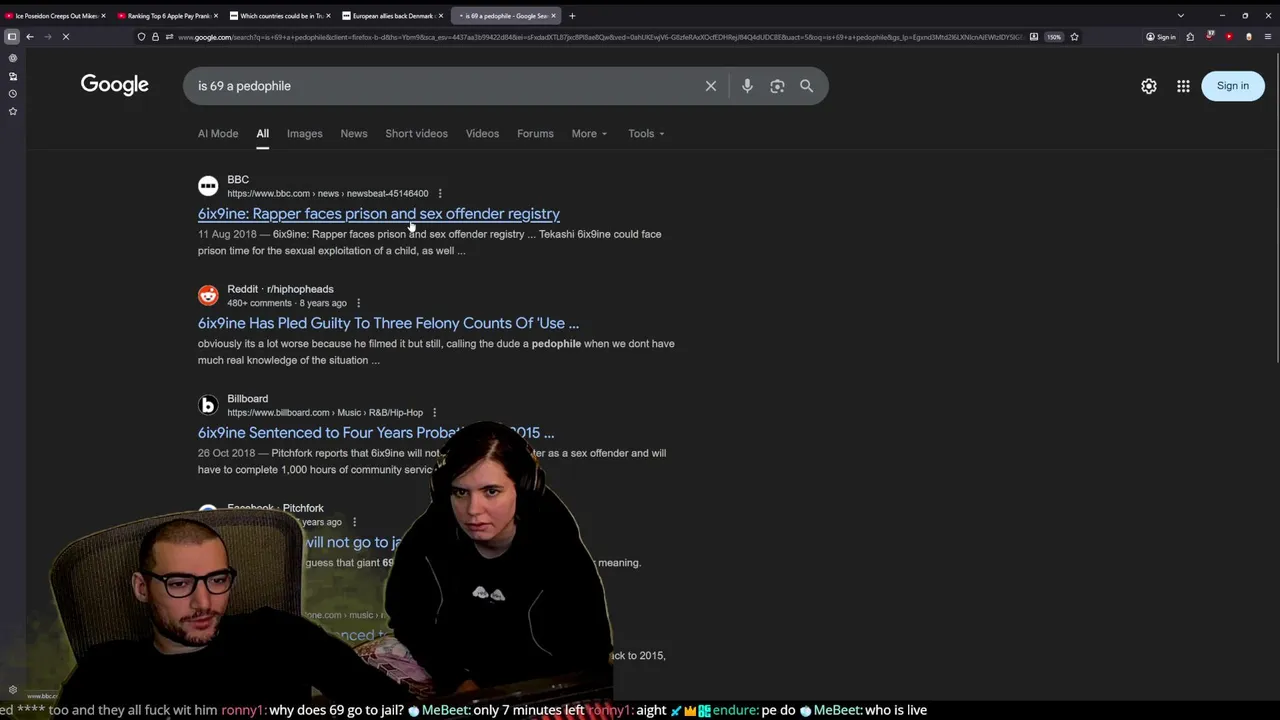Switch to Videos results
1280x720 pixels.
pyautogui.click(x=482, y=134)
